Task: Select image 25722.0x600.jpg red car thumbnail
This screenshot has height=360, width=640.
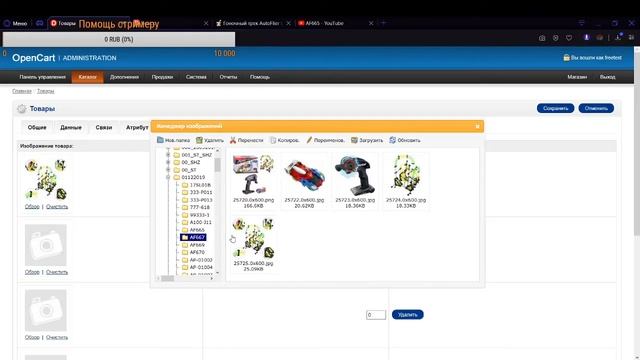Action: click(x=304, y=176)
